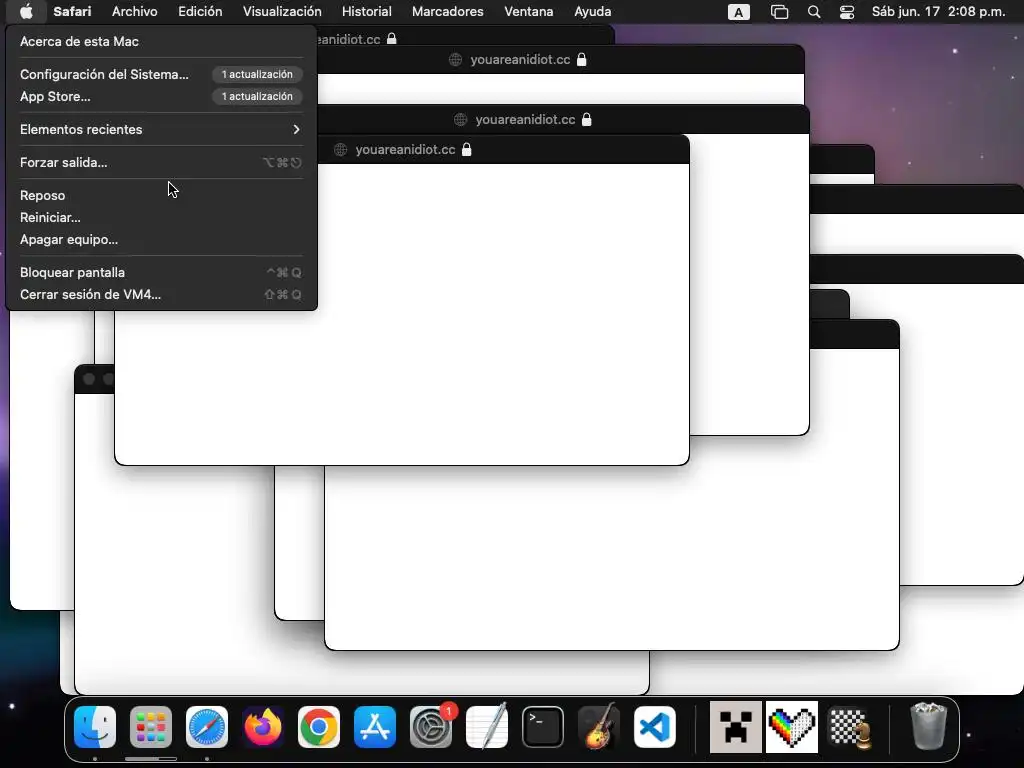Open the rainbow heart app in Dock
Screen dimensions: 1024x768
click(792, 727)
